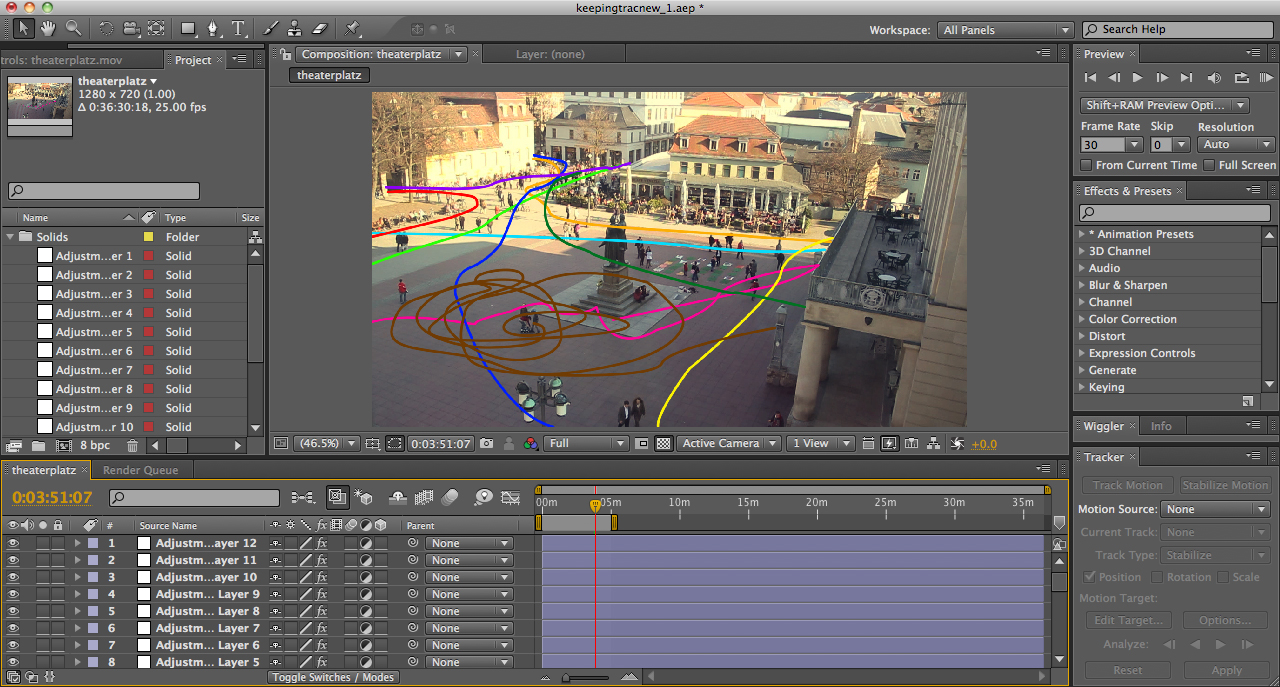
Task: Click the yellow label swatch on Solids folder
Action: [x=148, y=237]
